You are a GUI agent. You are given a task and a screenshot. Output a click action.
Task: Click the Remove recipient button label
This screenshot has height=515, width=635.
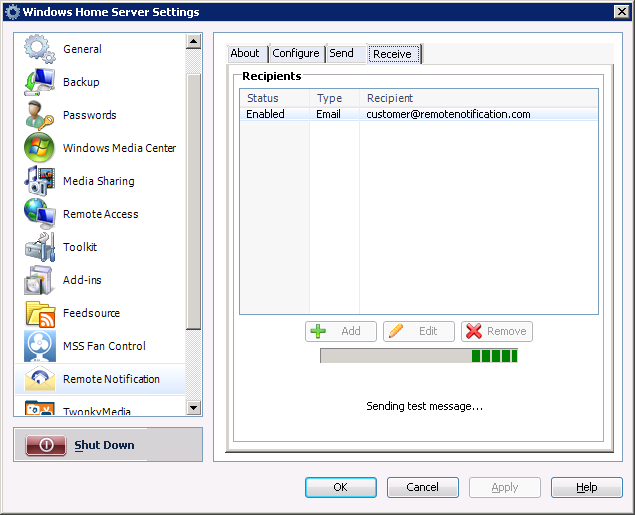[x=507, y=331]
